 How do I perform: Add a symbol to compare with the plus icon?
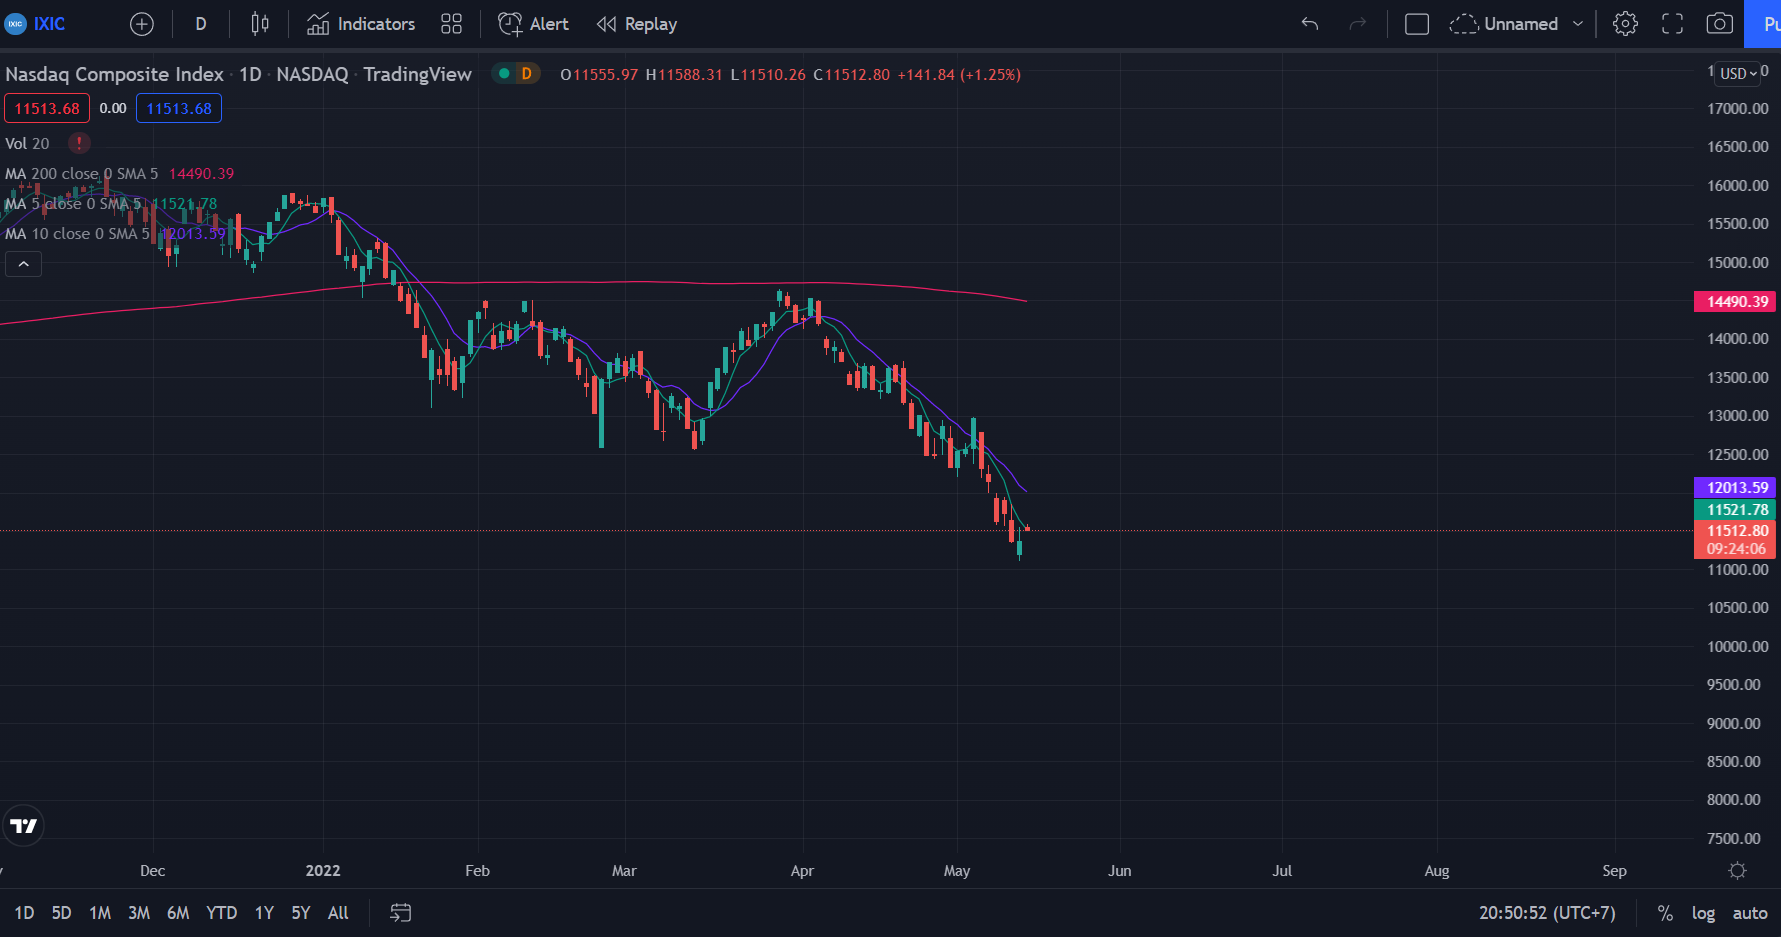142,24
